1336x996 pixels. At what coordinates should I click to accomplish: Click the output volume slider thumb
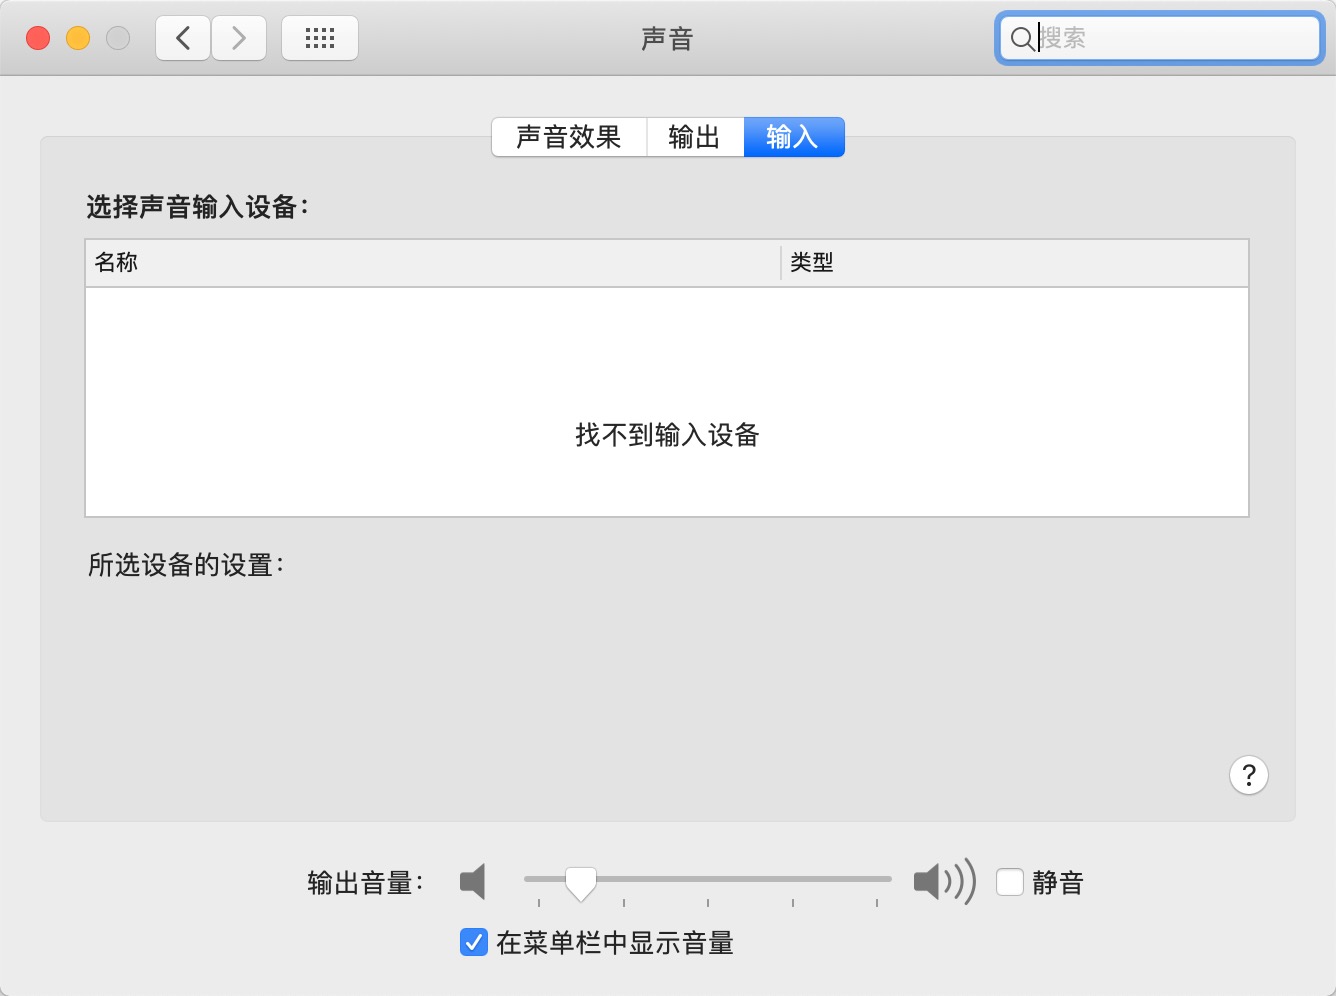pyautogui.click(x=580, y=883)
